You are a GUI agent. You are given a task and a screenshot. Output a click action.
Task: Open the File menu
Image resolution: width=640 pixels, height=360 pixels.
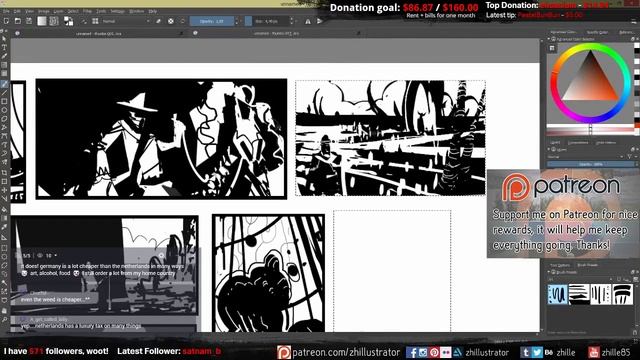[x=6, y=11]
